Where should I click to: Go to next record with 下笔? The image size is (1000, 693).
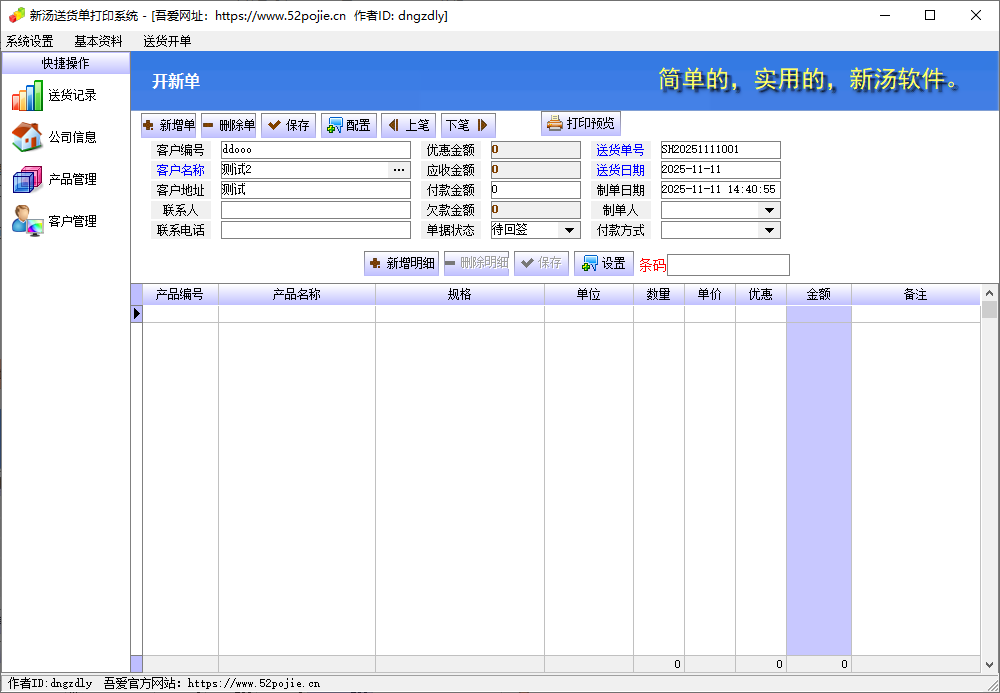click(x=468, y=125)
